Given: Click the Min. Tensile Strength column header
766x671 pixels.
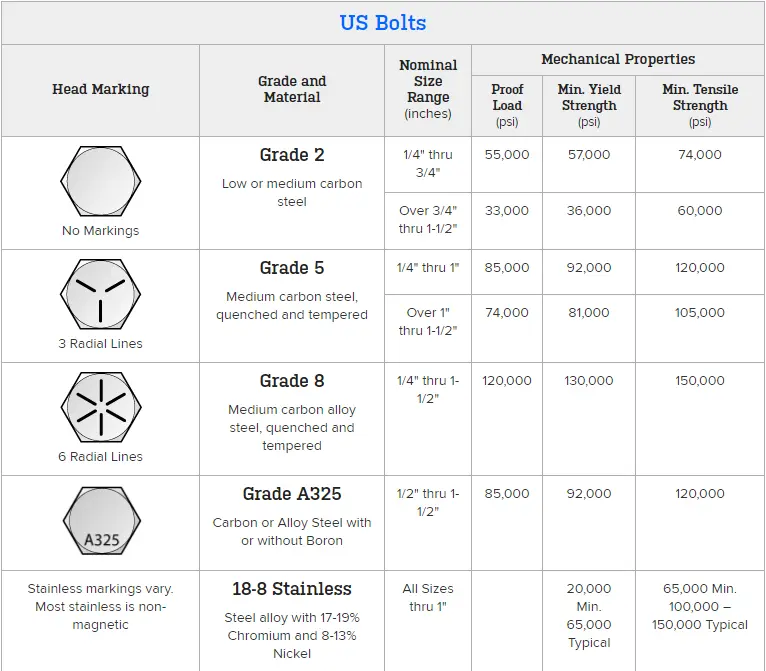Looking at the screenshot, I should 700,105.
